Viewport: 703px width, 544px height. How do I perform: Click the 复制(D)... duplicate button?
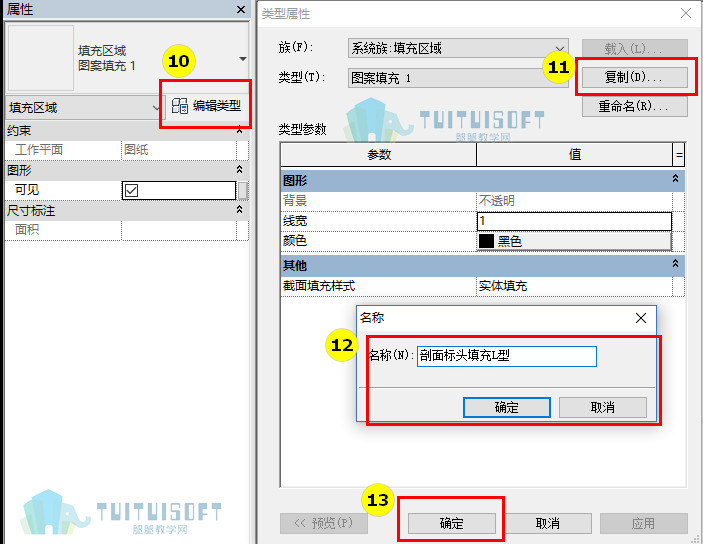[x=634, y=77]
